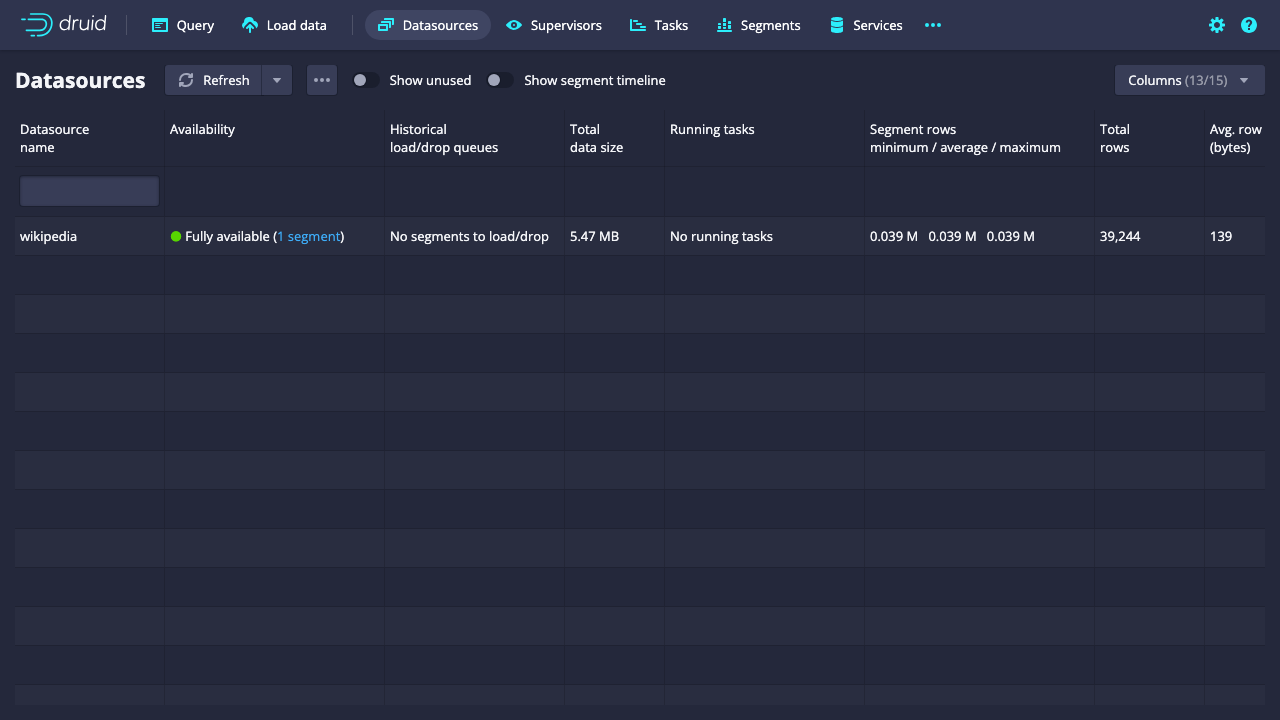
Task: Open the Columns (13/15) dropdown
Action: [1190, 80]
